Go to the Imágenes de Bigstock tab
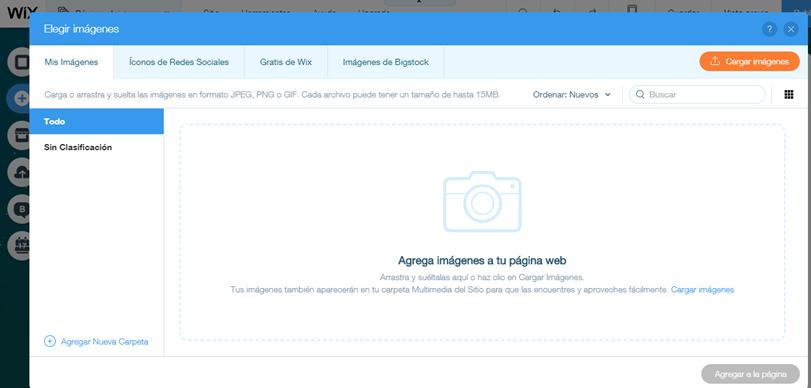The width and height of the screenshot is (811, 388). click(386, 62)
